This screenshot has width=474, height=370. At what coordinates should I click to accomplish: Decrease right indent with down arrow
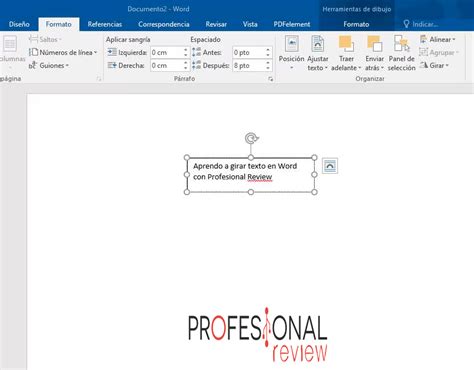pyautogui.click(x=186, y=68)
